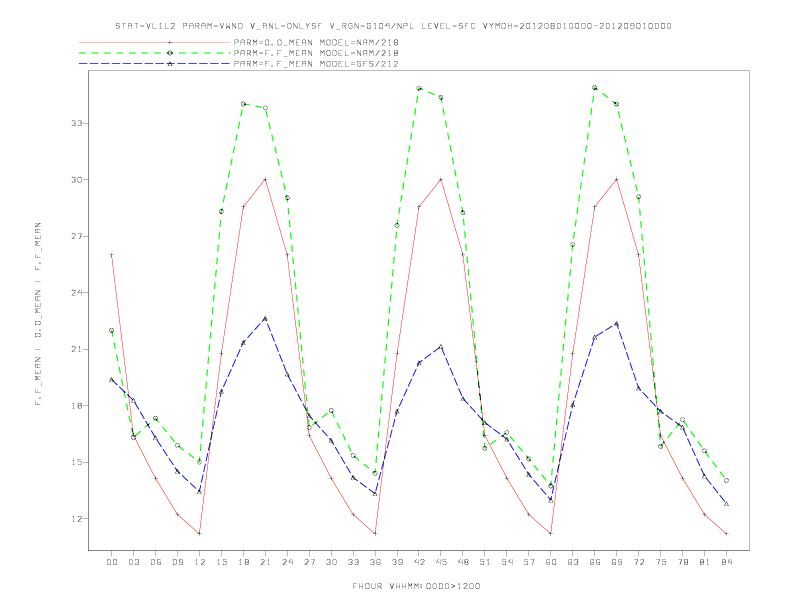Click x-axis forecast hour label 00
This screenshot has width=792, height=612.
coord(112,562)
